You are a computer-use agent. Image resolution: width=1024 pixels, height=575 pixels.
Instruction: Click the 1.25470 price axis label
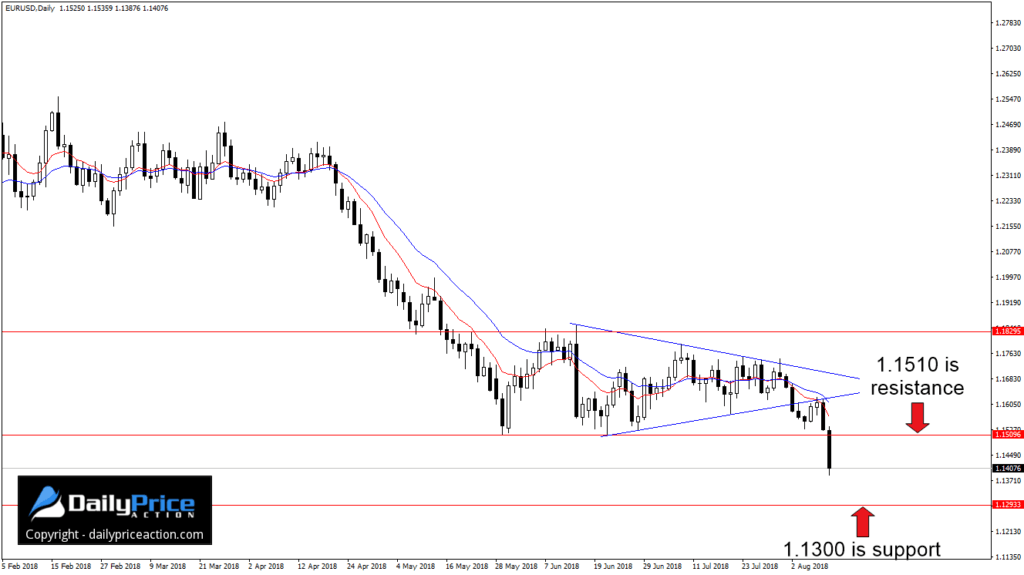pyautogui.click(x=1008, y=99)
